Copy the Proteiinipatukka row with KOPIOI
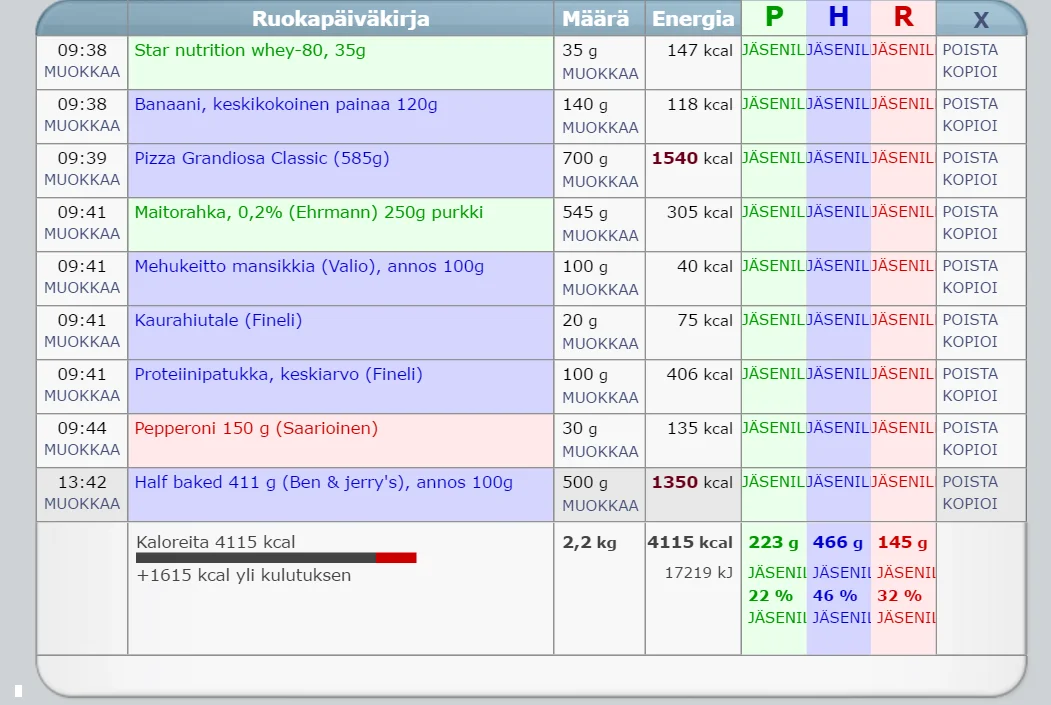Screen dimensions: 1051x705 point(970,396)
